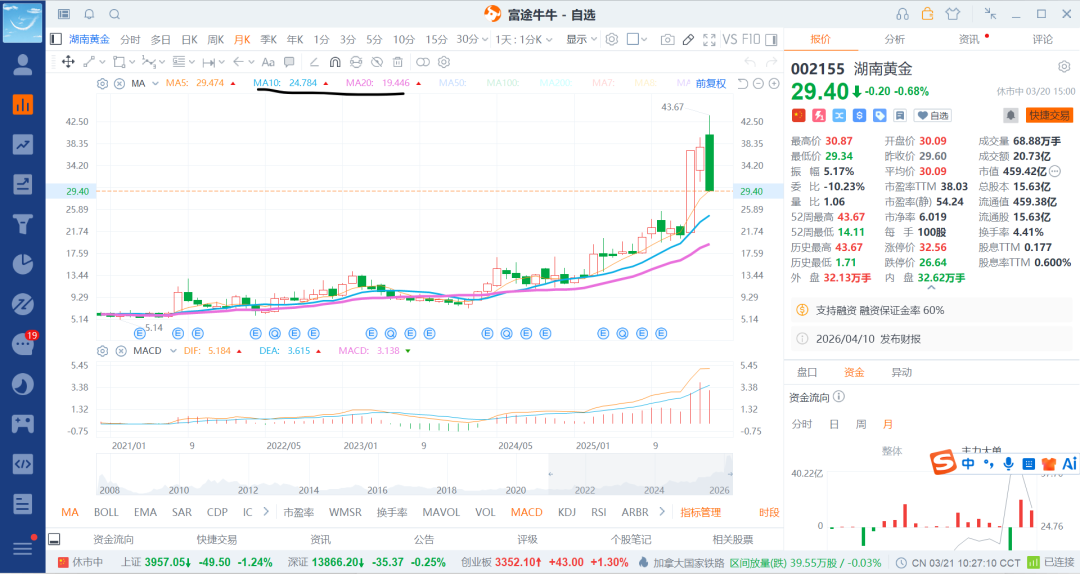Viewport: 1080px width, 574px height.
Task: Enter full-screen chart mode
Action: pos(709,40)
